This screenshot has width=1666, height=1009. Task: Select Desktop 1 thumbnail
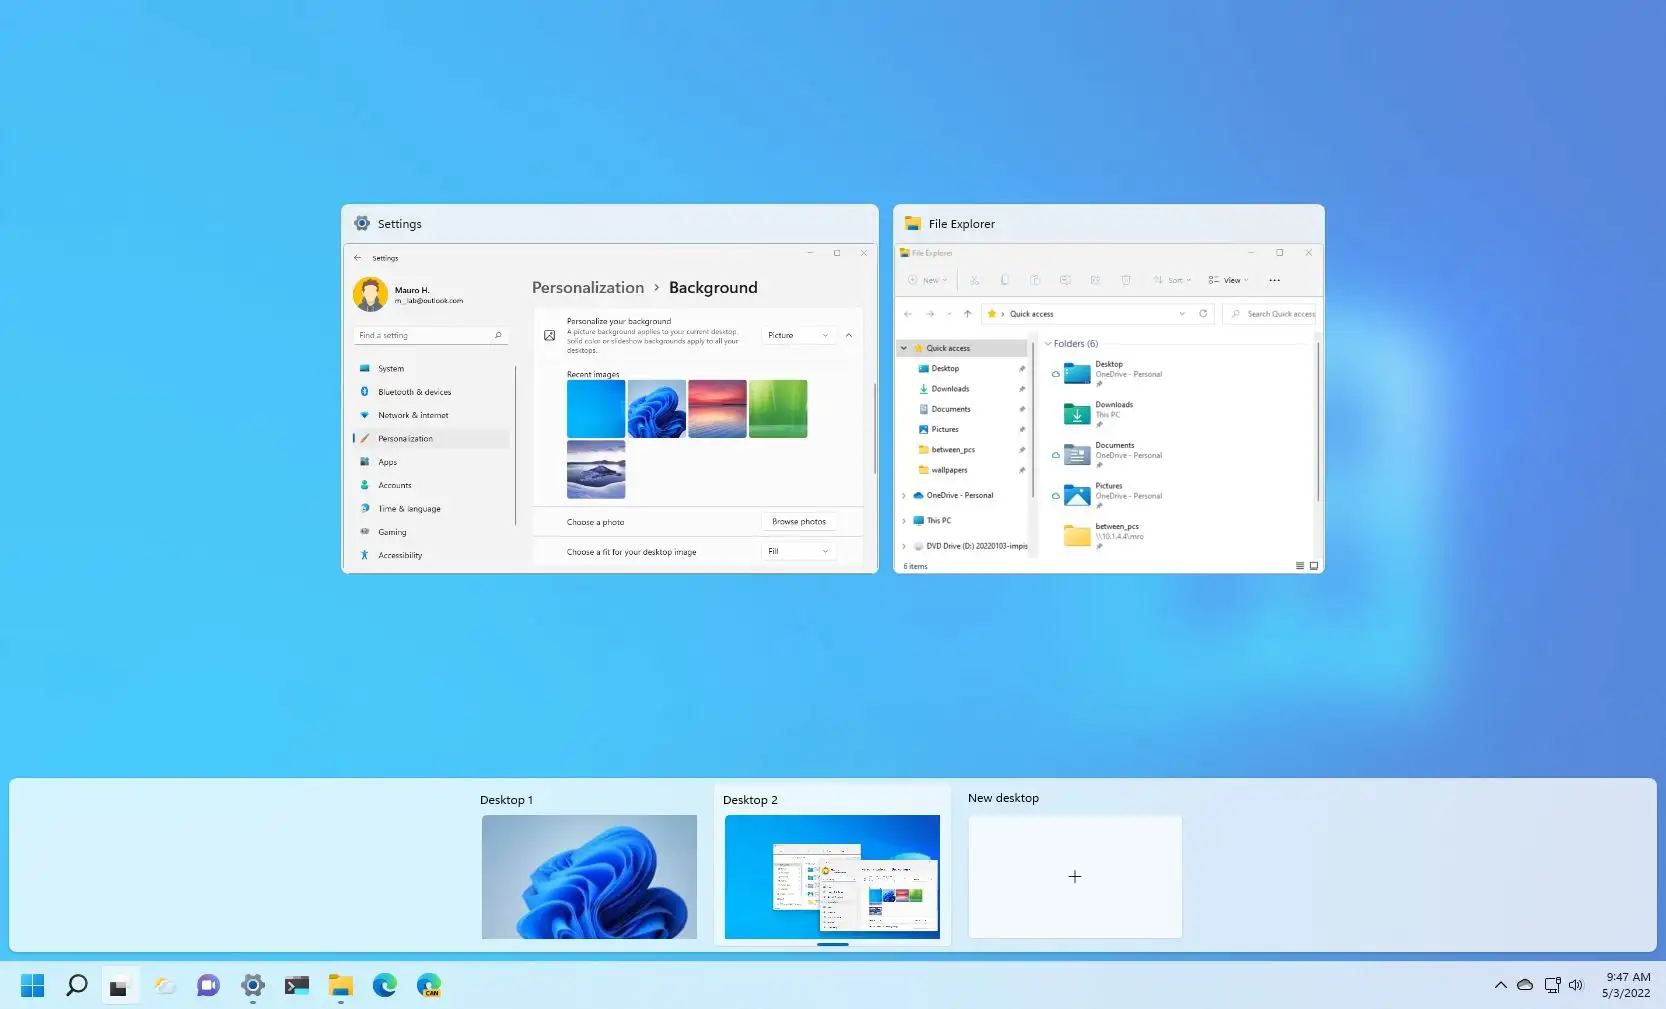click(589, 876)
